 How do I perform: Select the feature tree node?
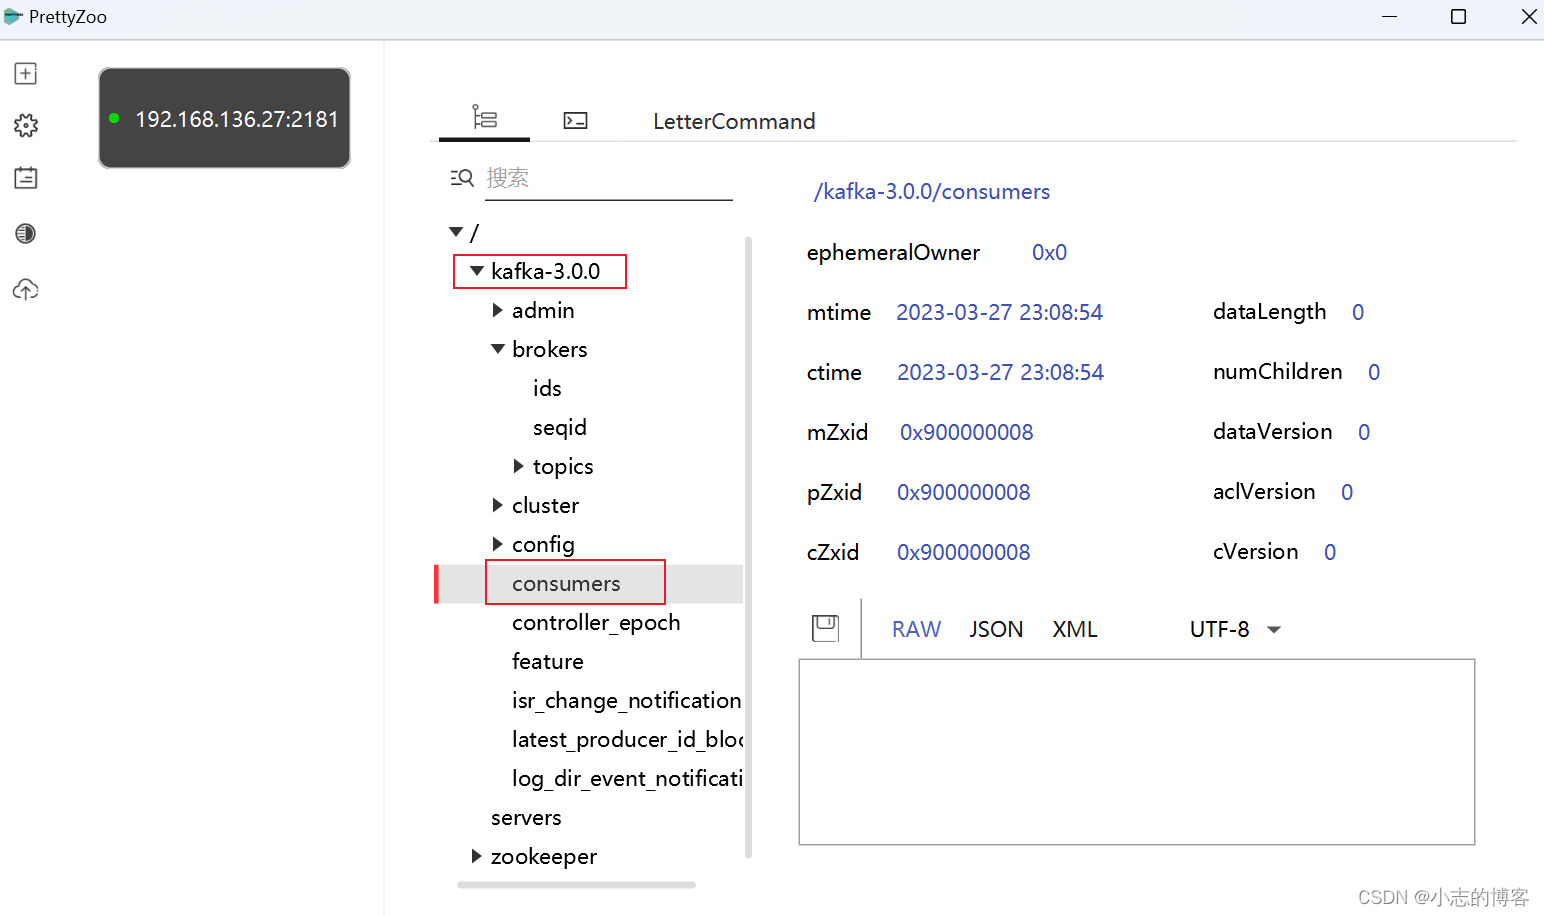[548, 661]
